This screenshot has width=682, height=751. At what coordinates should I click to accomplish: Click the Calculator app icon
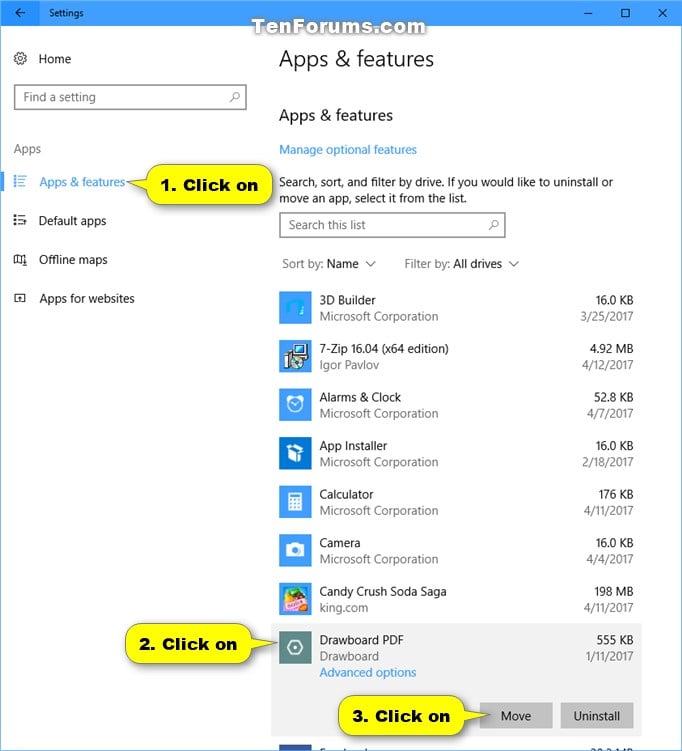click(x=295, y=502)
